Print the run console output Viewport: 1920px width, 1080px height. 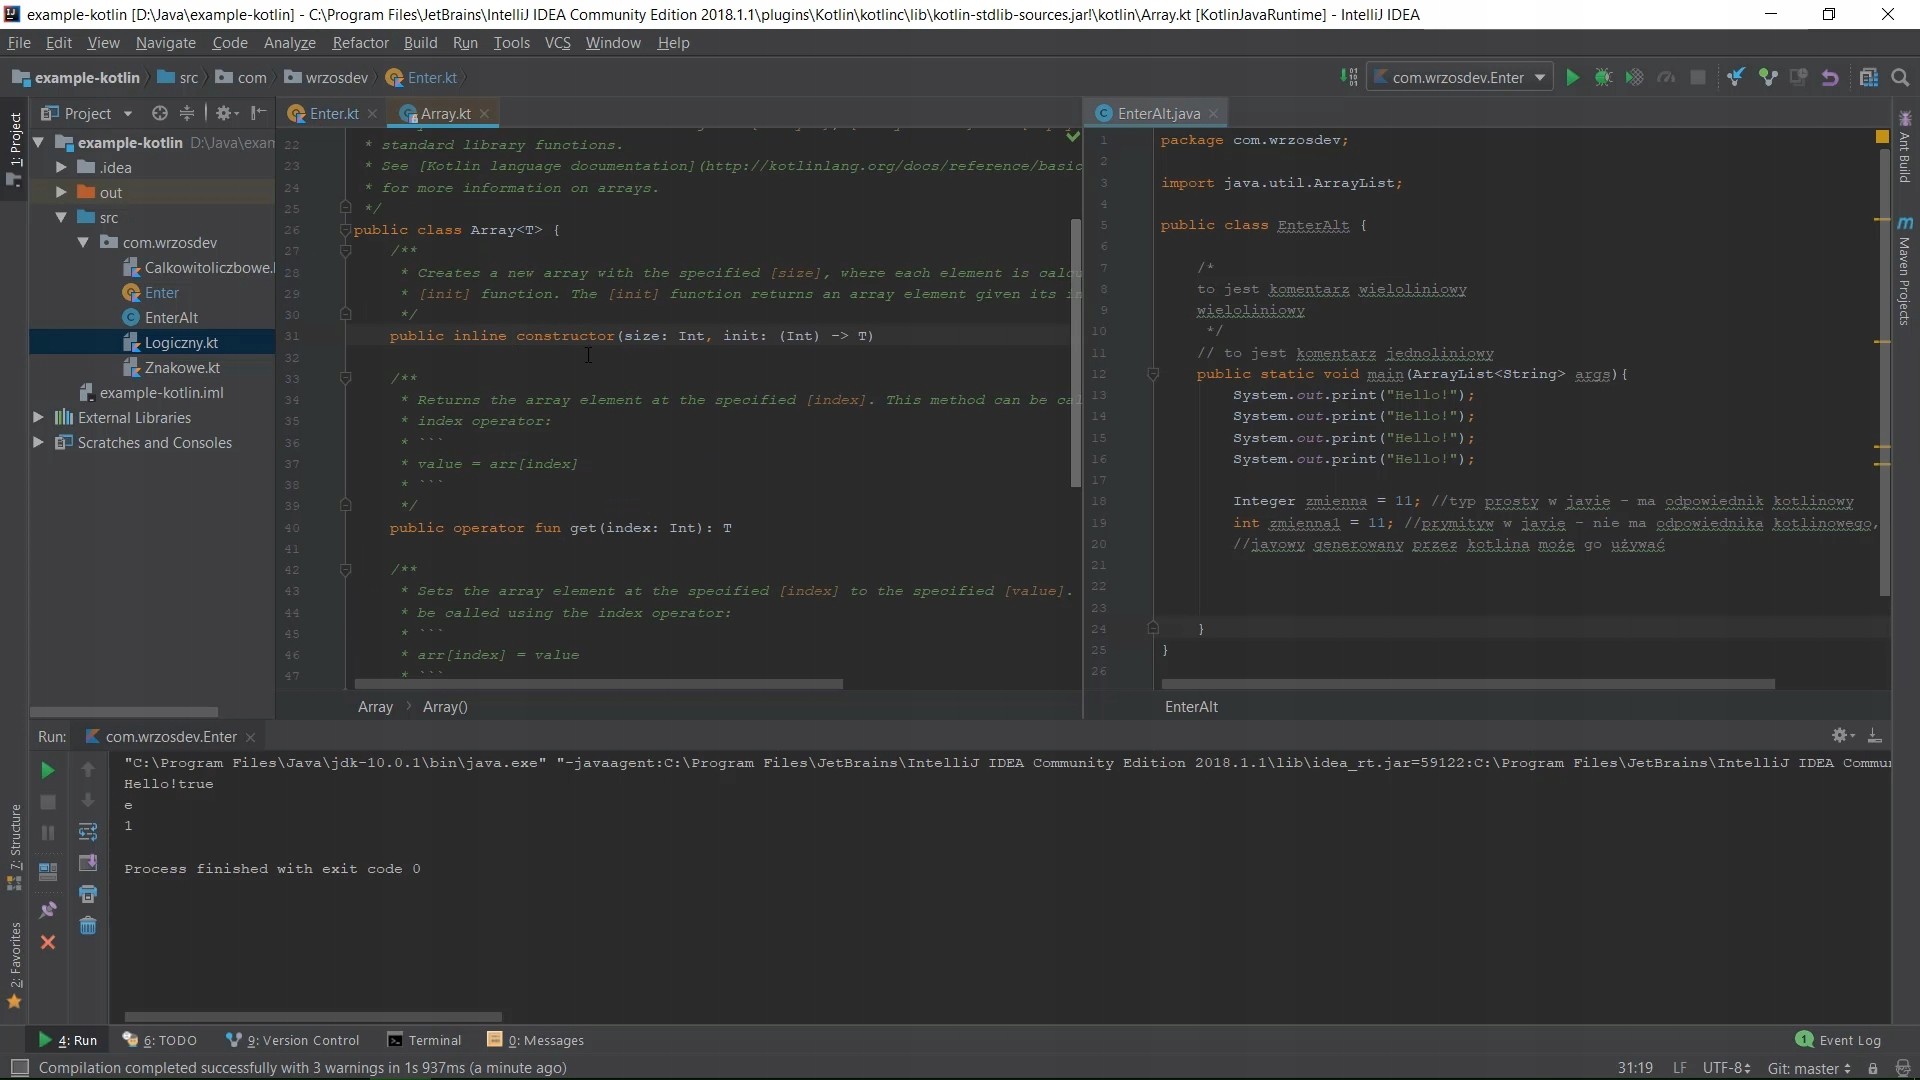[x=88, y=894]
